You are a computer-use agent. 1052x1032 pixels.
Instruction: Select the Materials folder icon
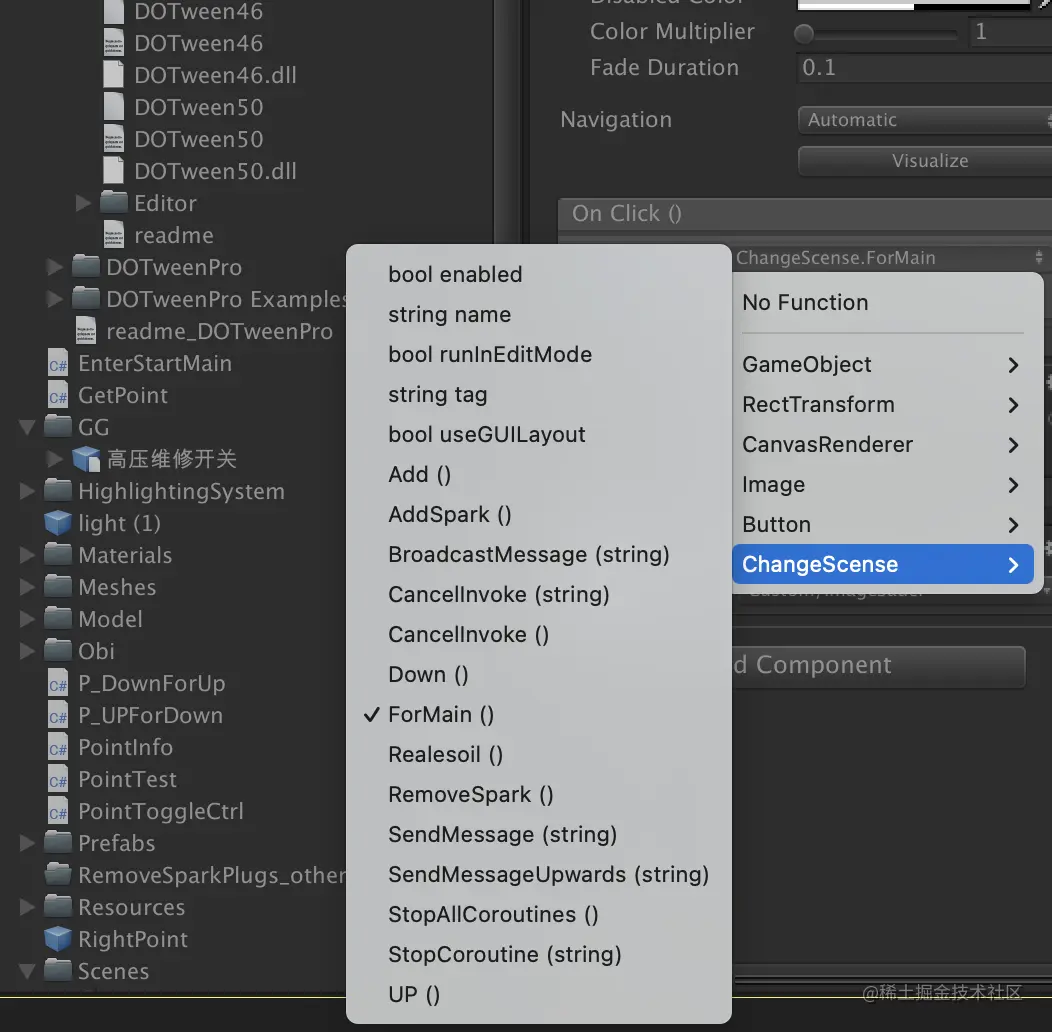(58, 555)
